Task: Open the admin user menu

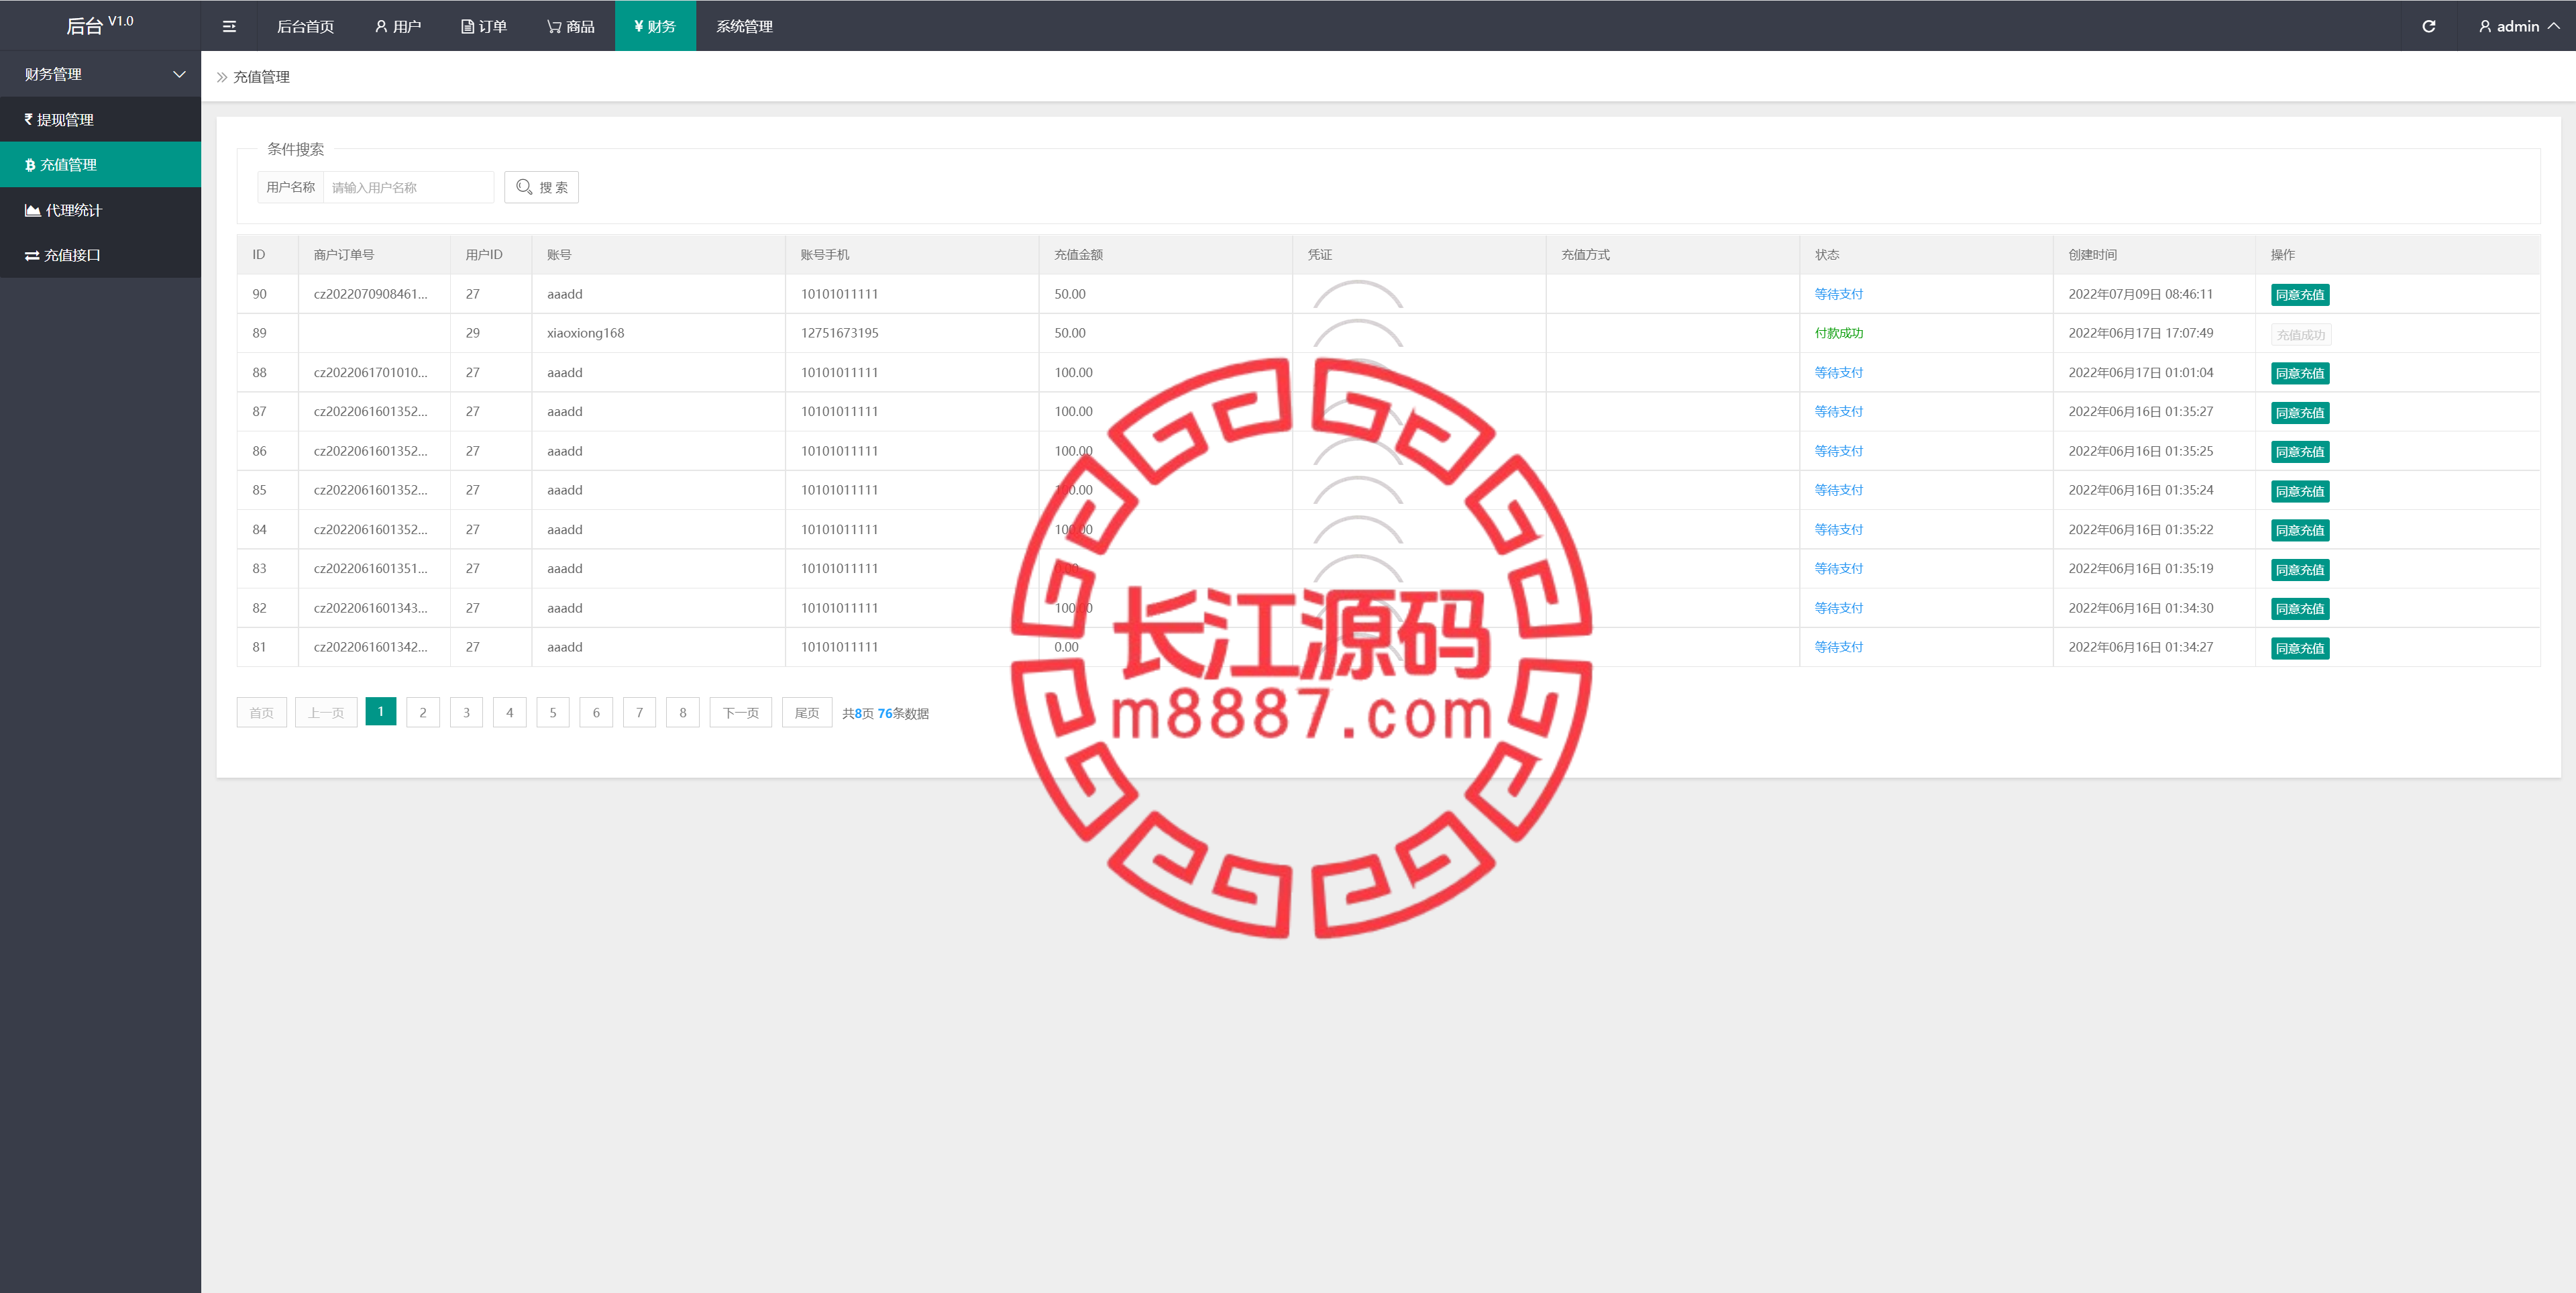Action: pyautogui.click(x=2519, y=26)
